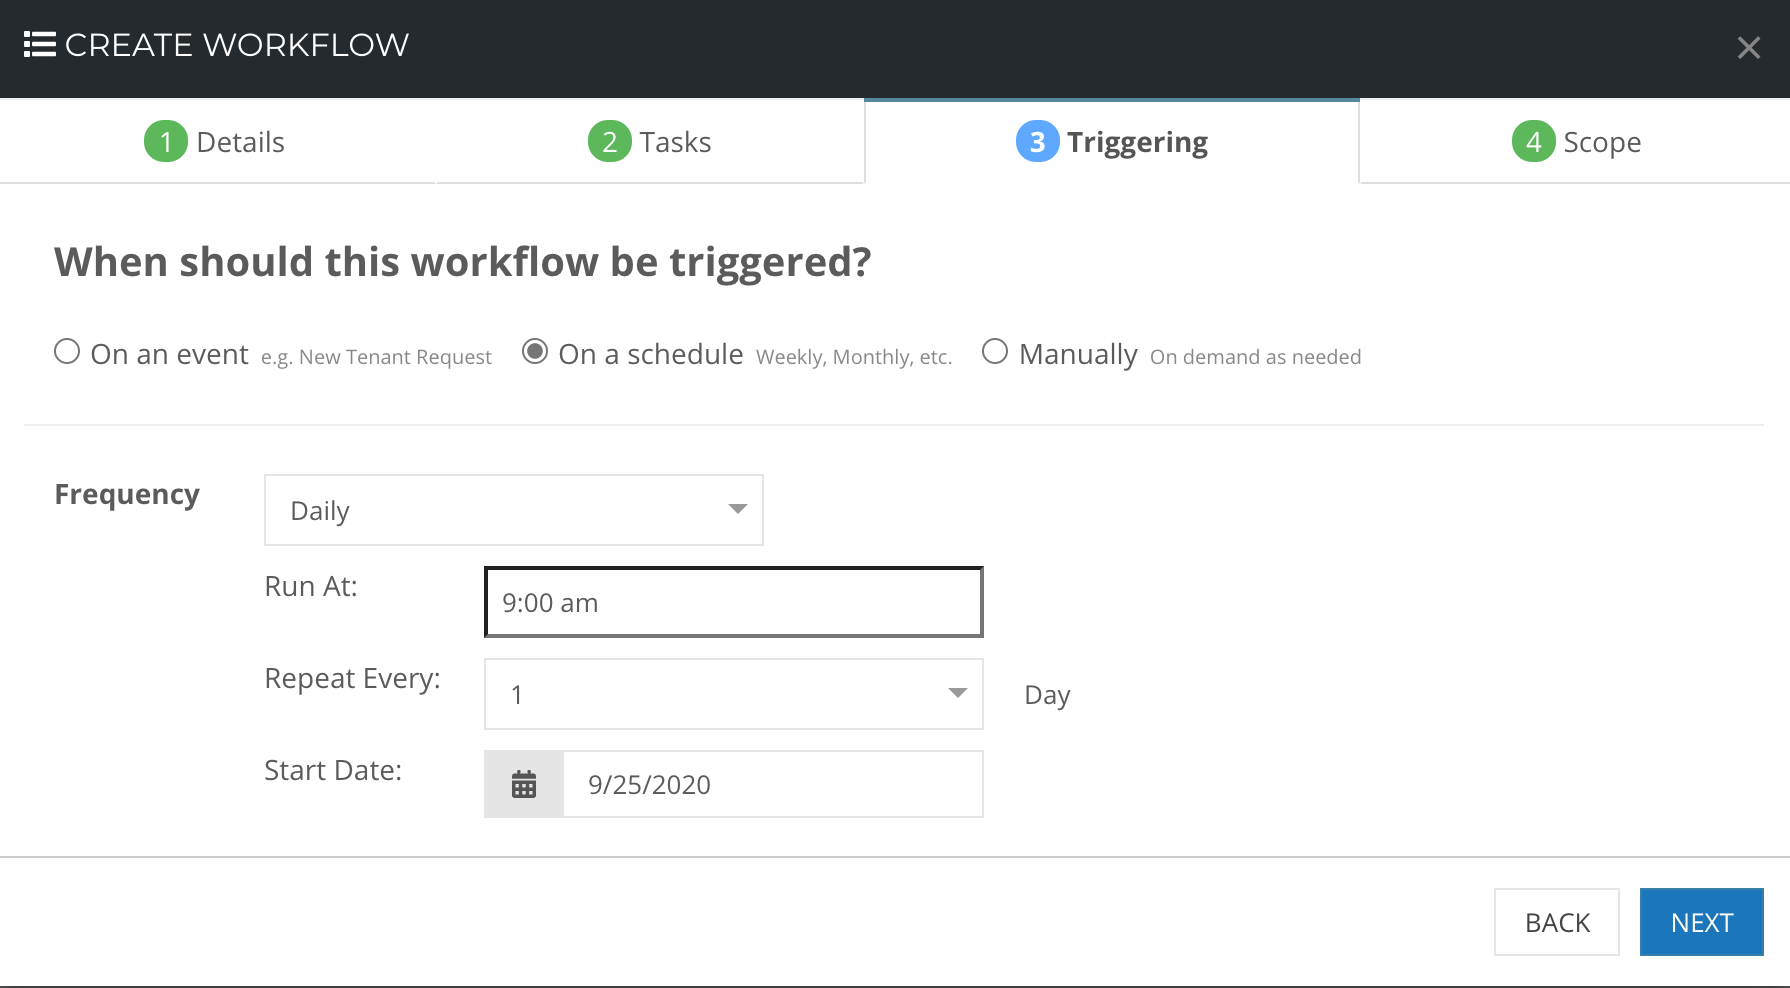Click the NEXT button

coord(1702,922)
